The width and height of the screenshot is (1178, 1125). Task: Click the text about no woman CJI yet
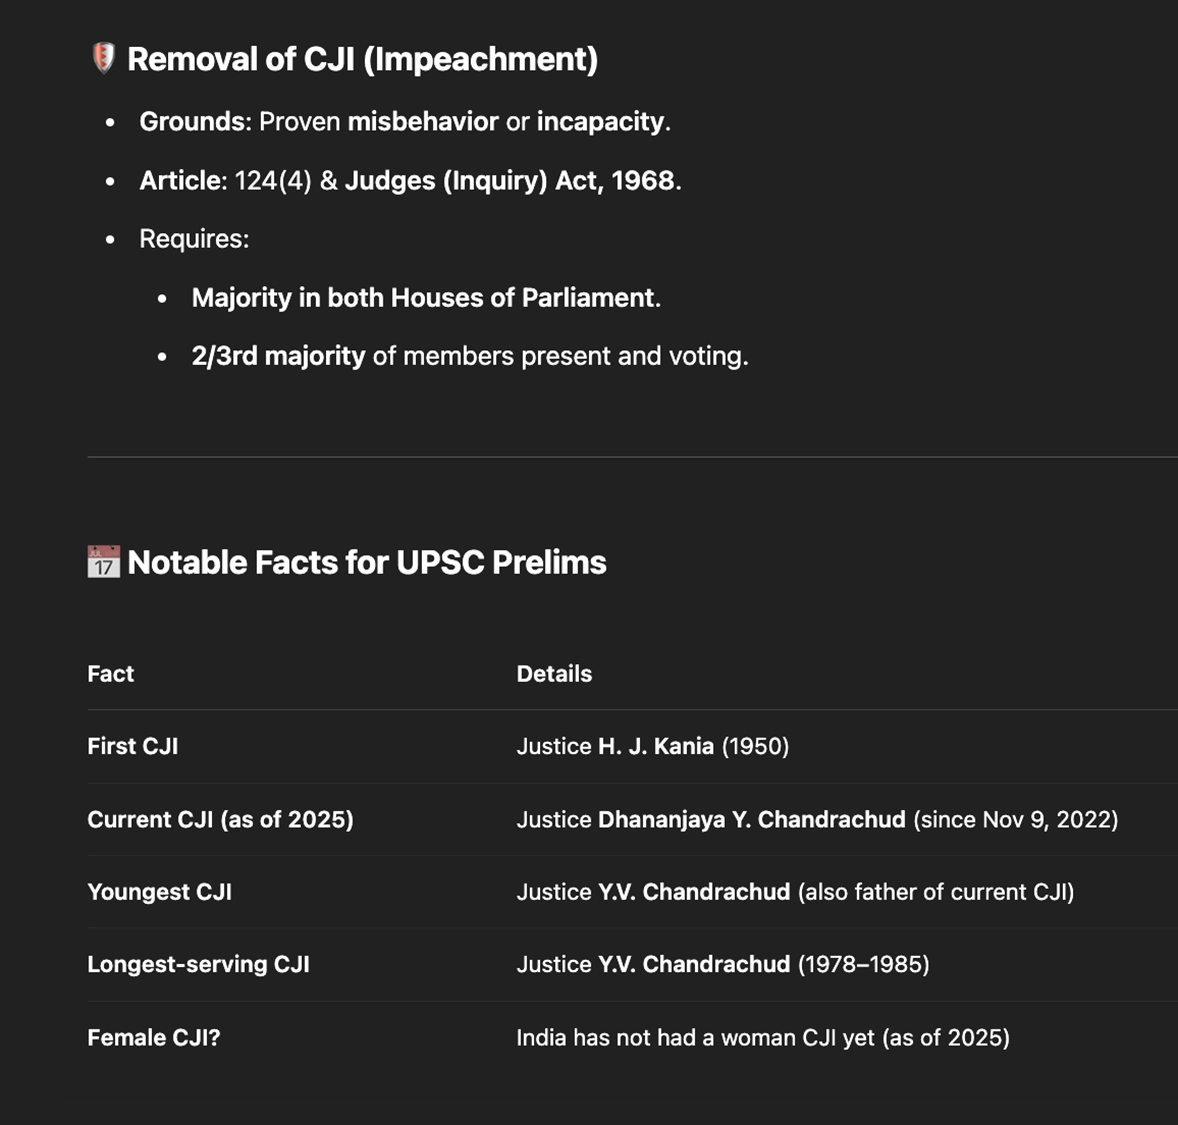tap(763, 1037)
